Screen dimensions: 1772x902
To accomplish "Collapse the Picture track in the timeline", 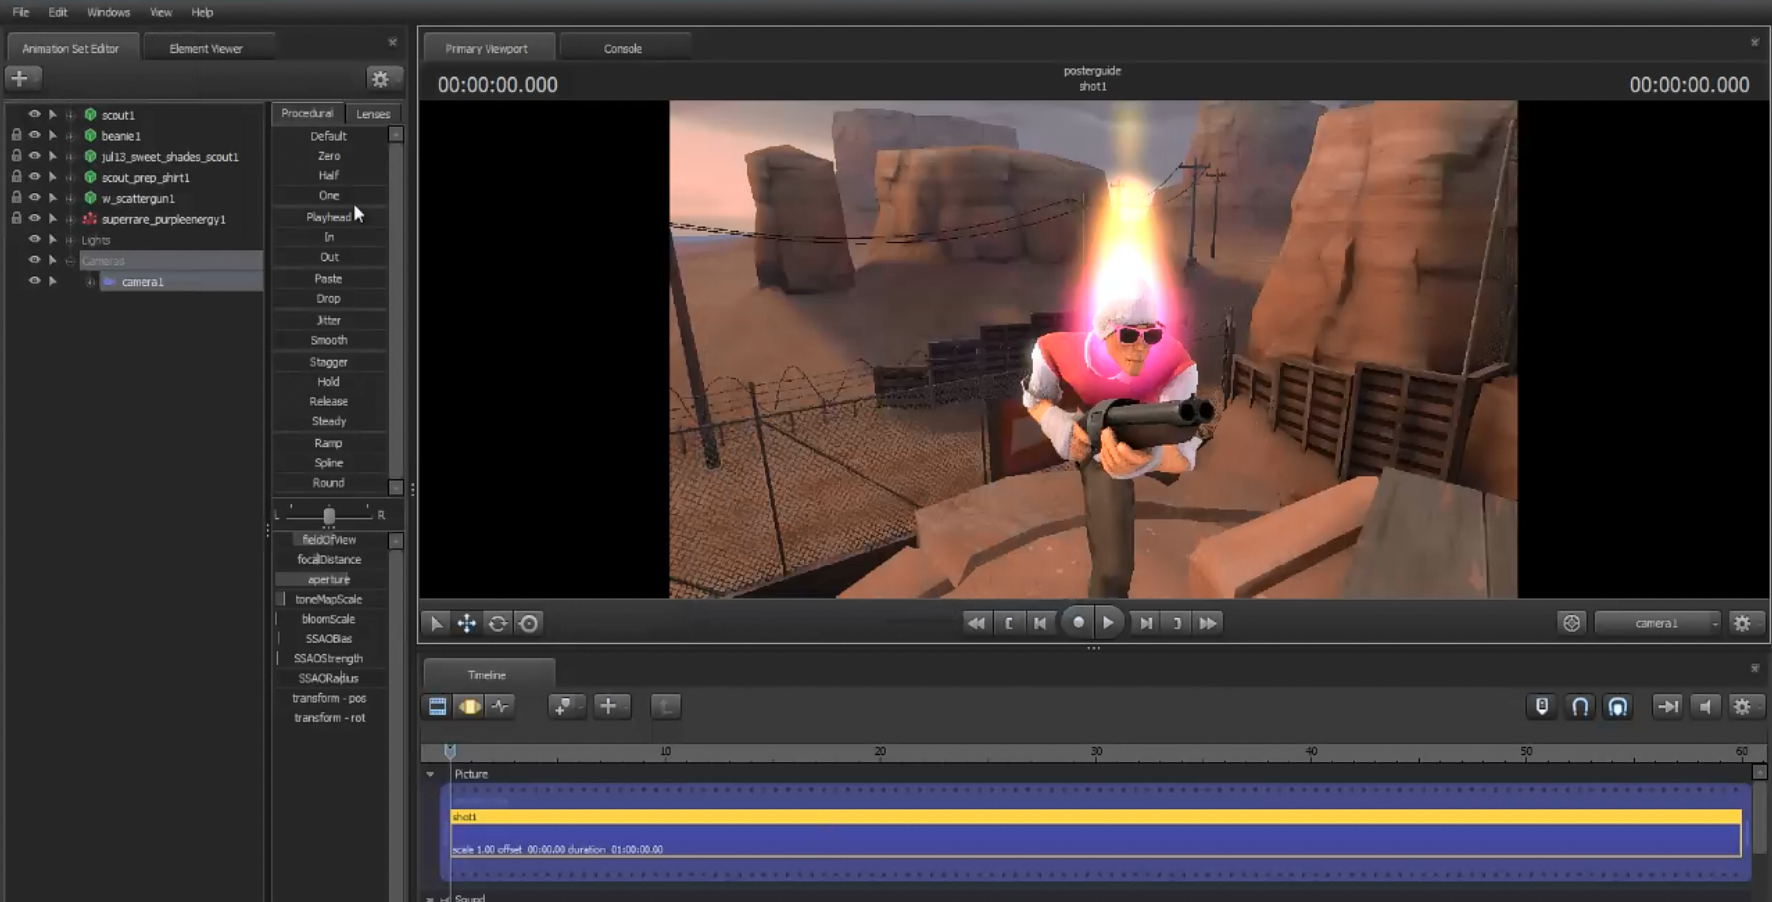I will (431, 774).
